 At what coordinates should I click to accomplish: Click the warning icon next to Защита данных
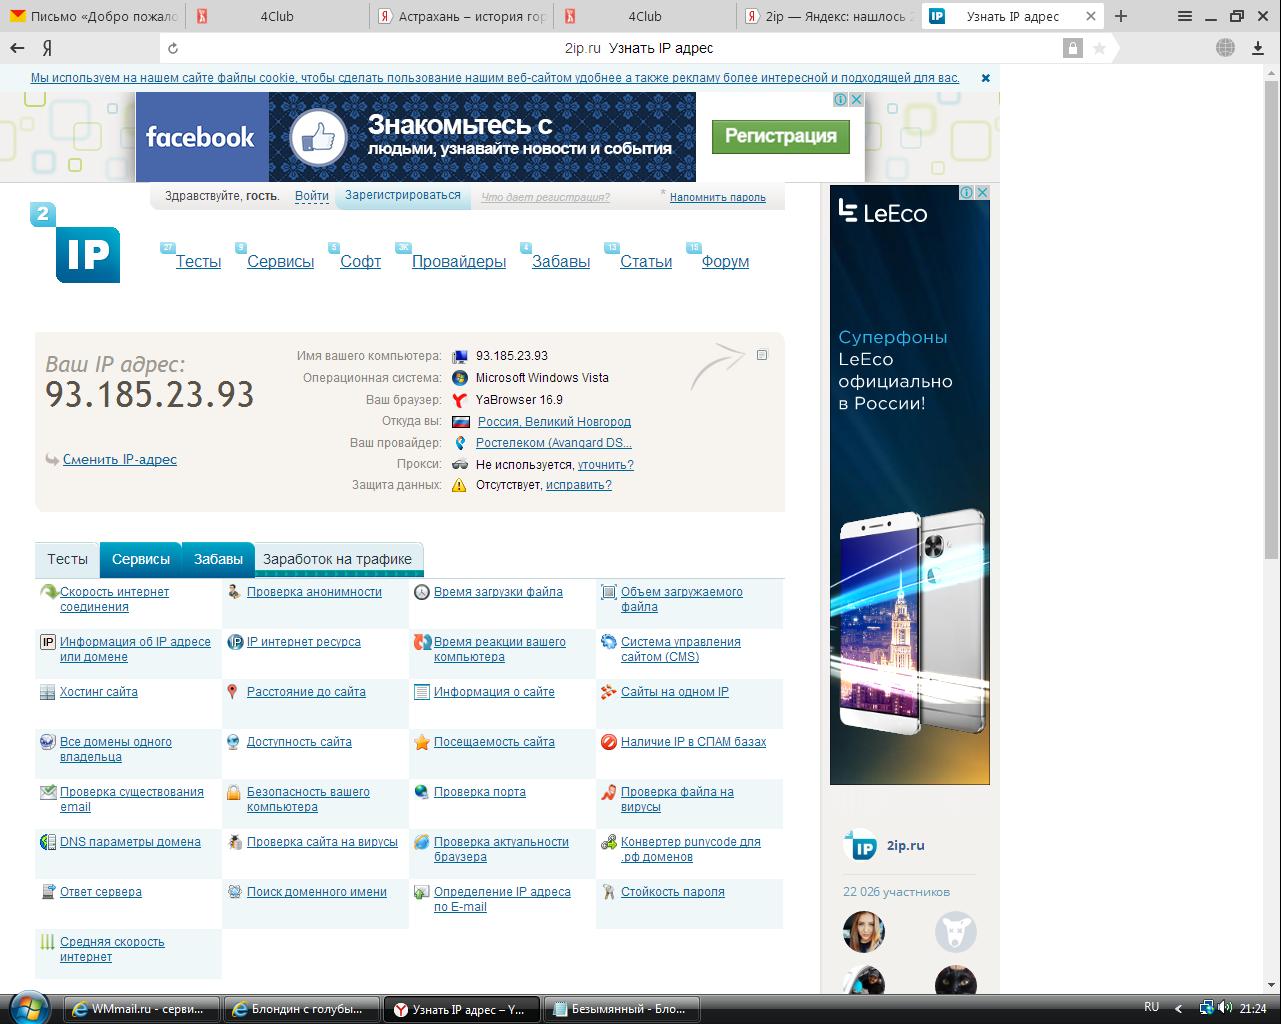point(459,485)
